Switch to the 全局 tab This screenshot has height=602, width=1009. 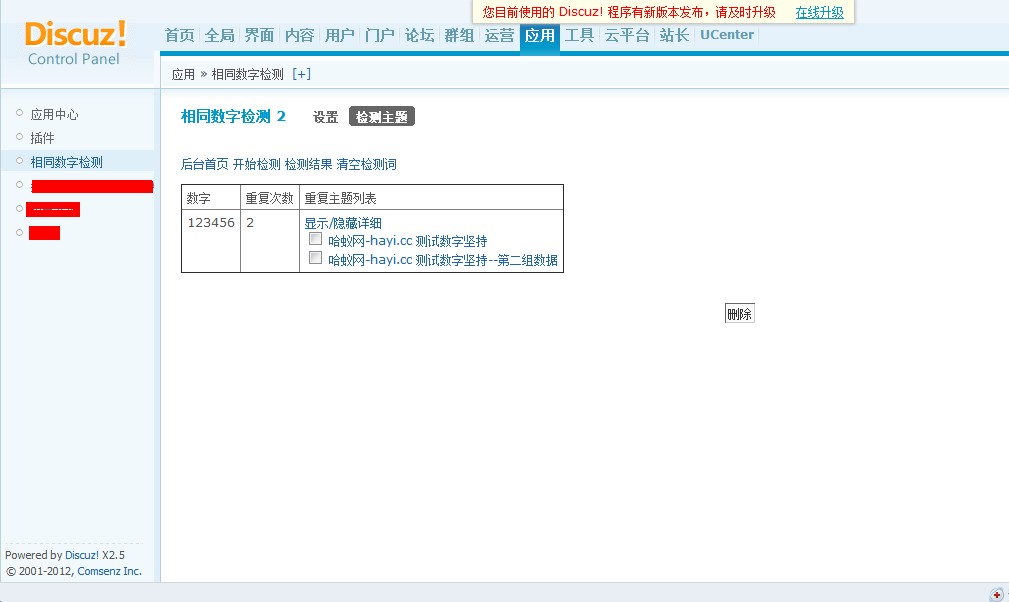[219, 35]
